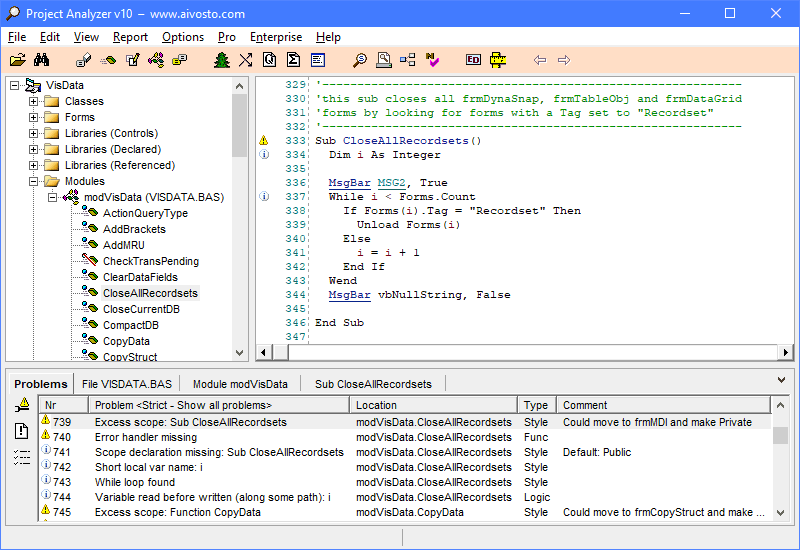
Task: Click the back arrow navigation icon
Action: pyautogui.click(x=540, y=60)
